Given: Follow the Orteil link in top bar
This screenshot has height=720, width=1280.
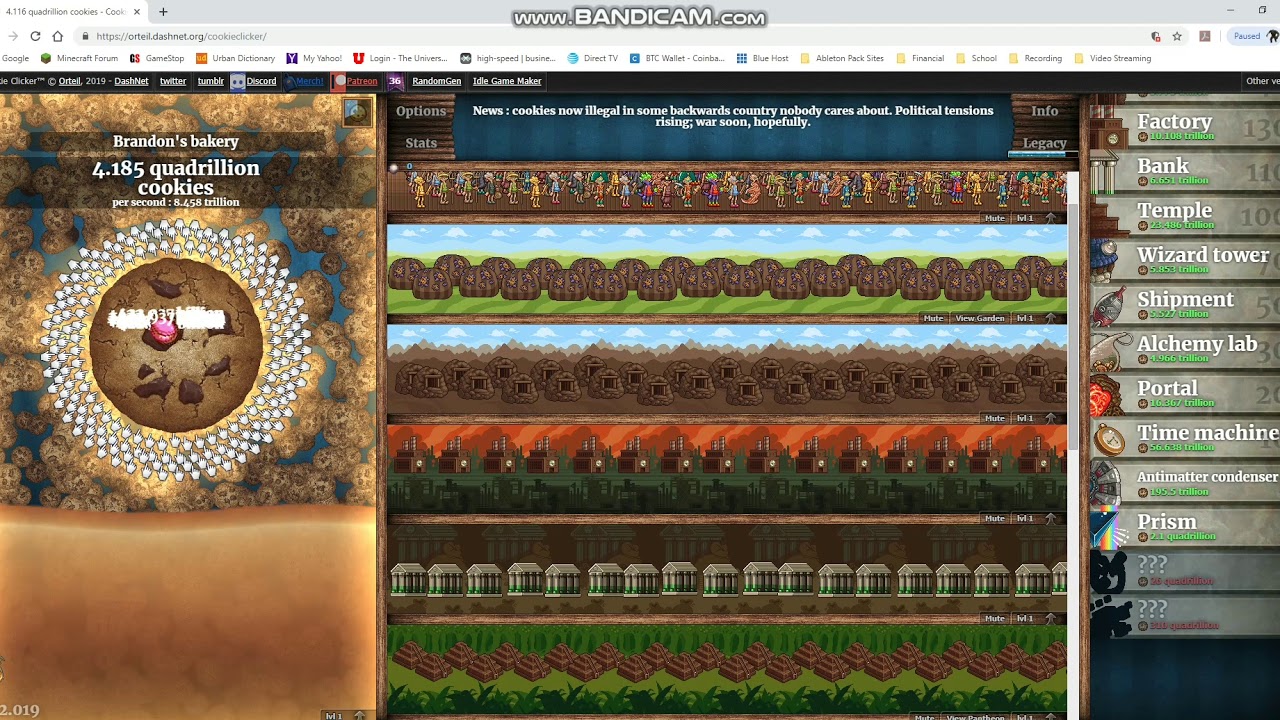Looking at the screenshot, I should pos(69,81).
